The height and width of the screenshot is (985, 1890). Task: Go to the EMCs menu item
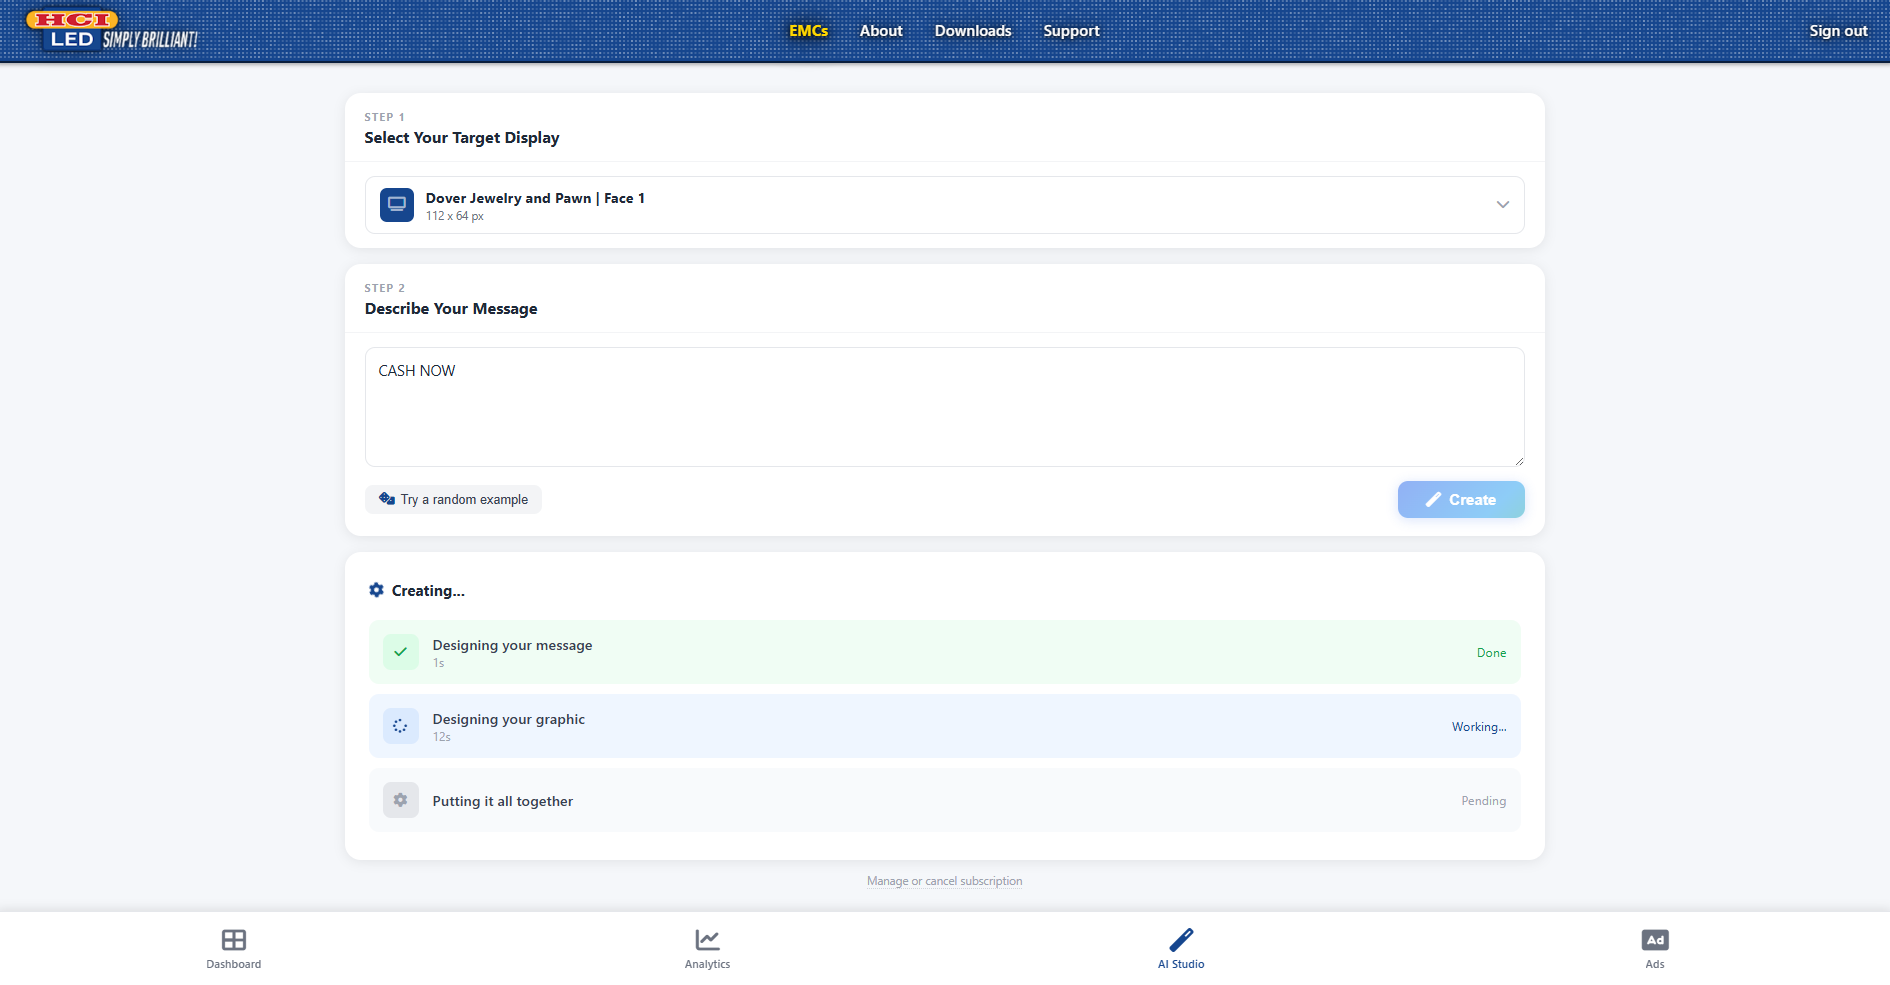pos(808,31)
